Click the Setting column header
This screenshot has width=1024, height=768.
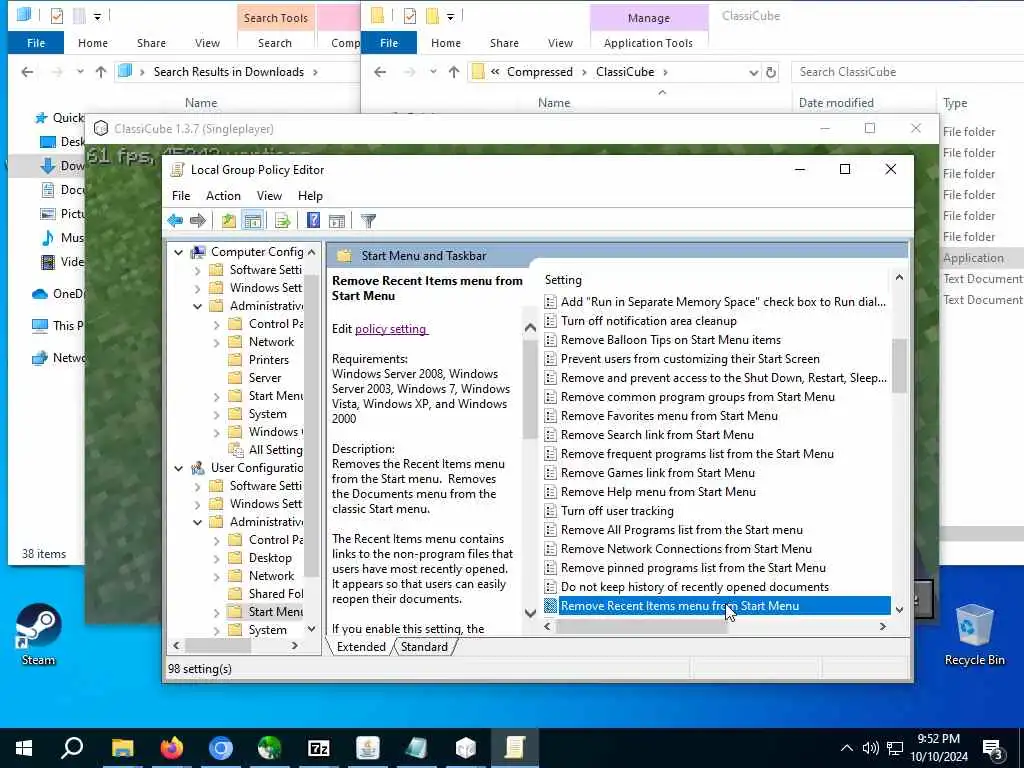[563, 280]
